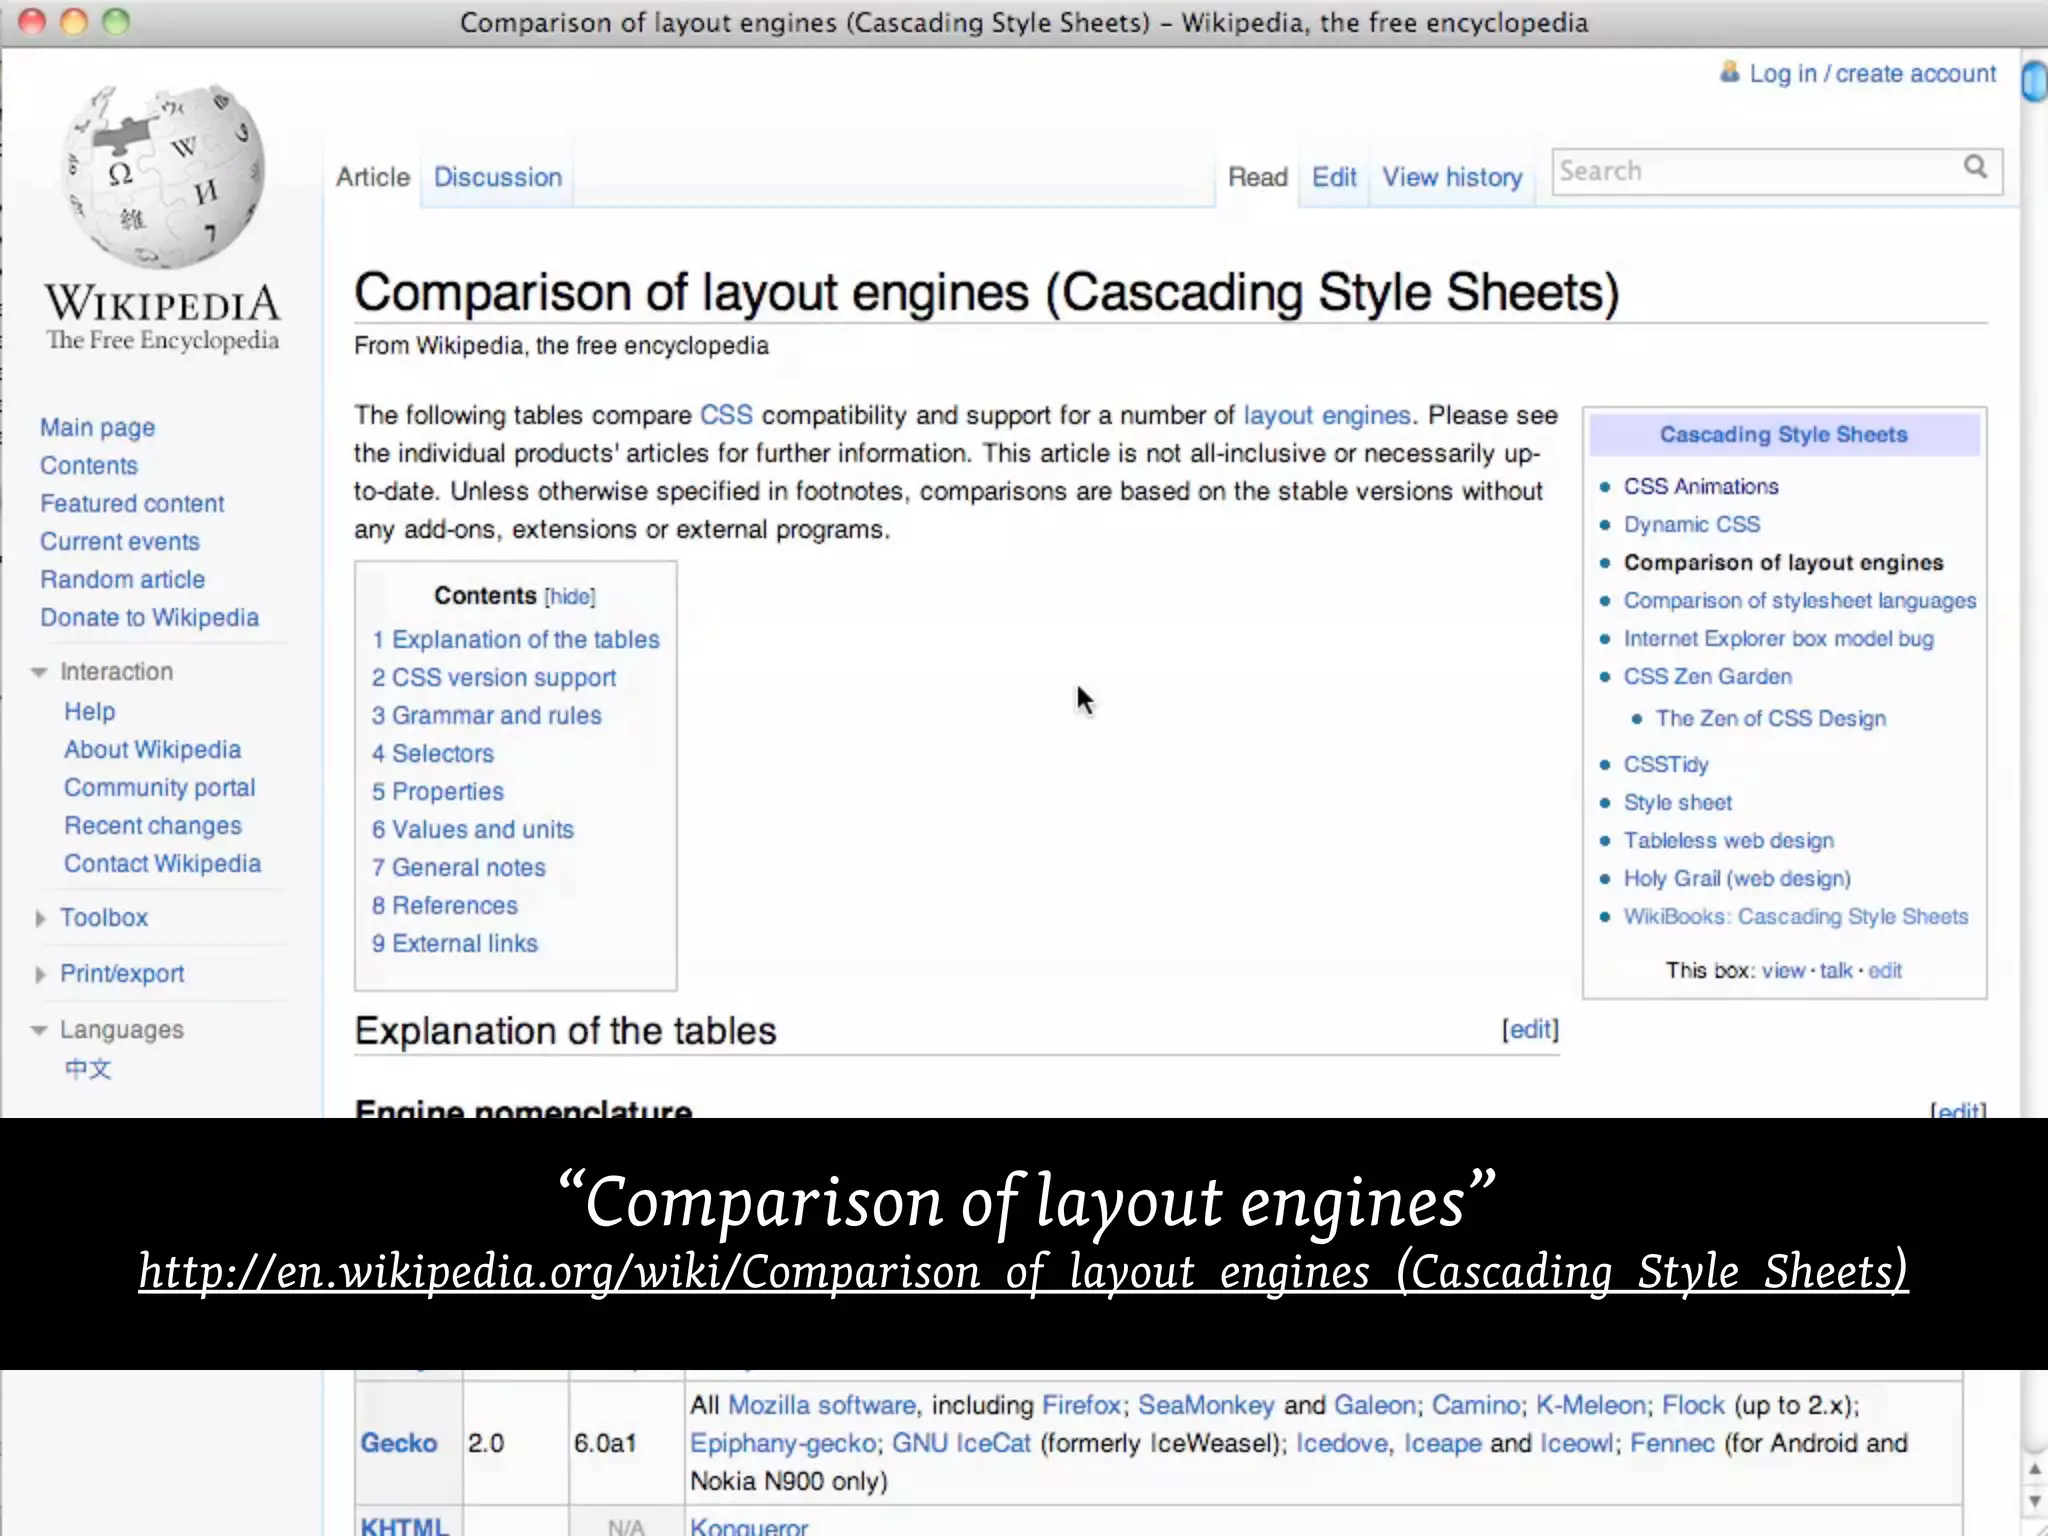
Task: Open About Wikipedia link
Action: tap(152, 749)
